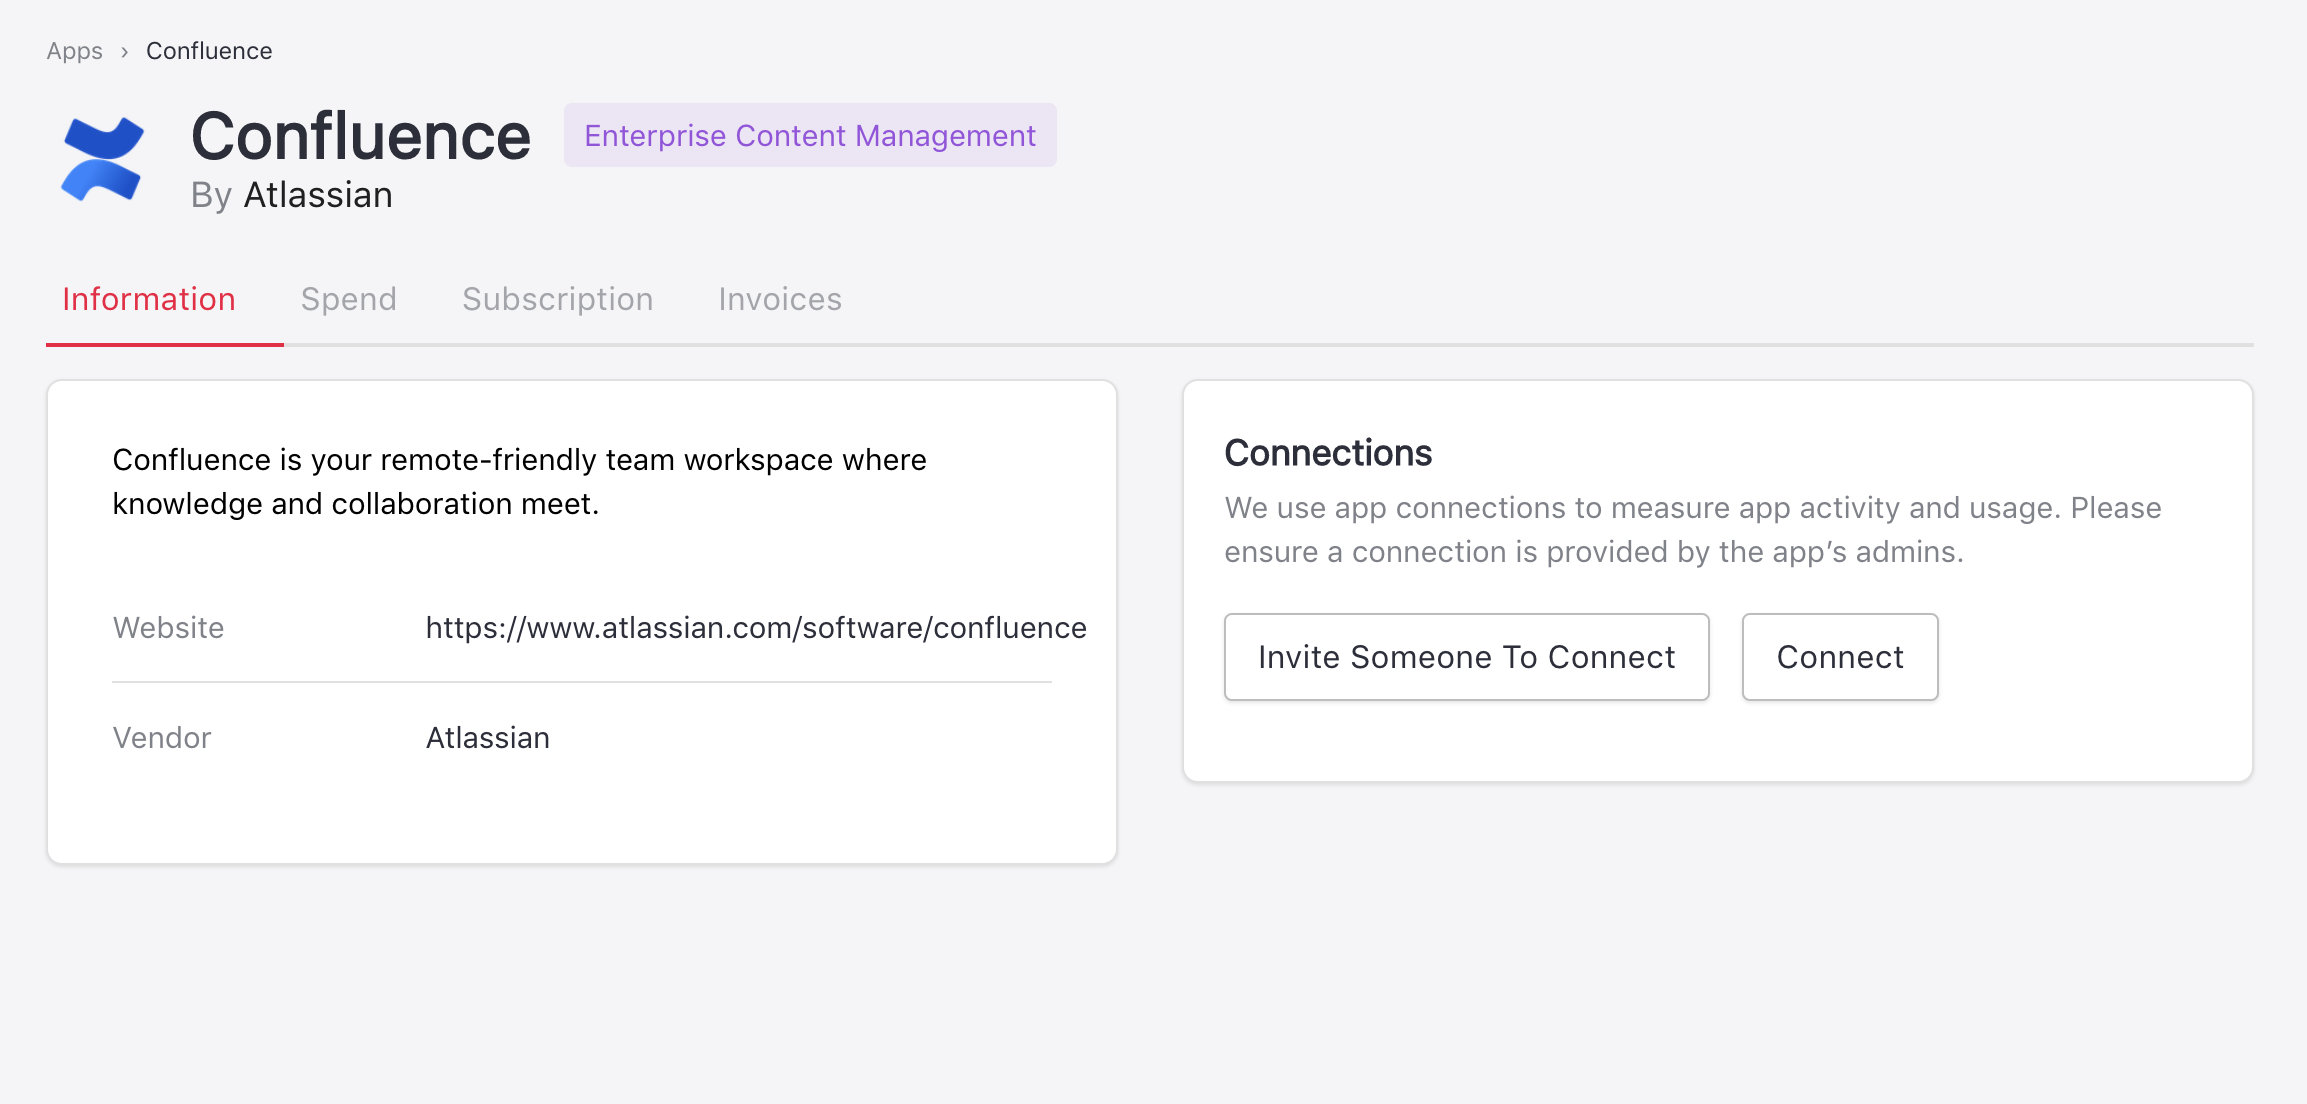The image size is (2307, 1104).
Task: Click the breadcrumb chevron separator
Action: [x=125, y=52]
